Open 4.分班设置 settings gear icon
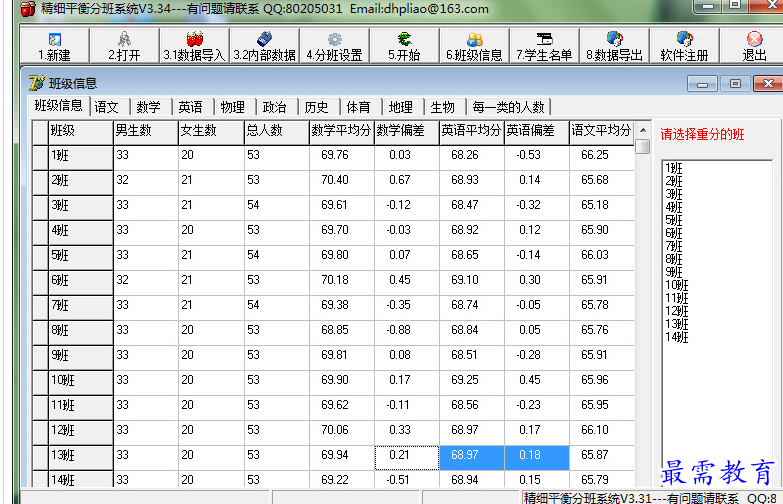The width and height of the screenshot is (783, 504). point(334,45)
